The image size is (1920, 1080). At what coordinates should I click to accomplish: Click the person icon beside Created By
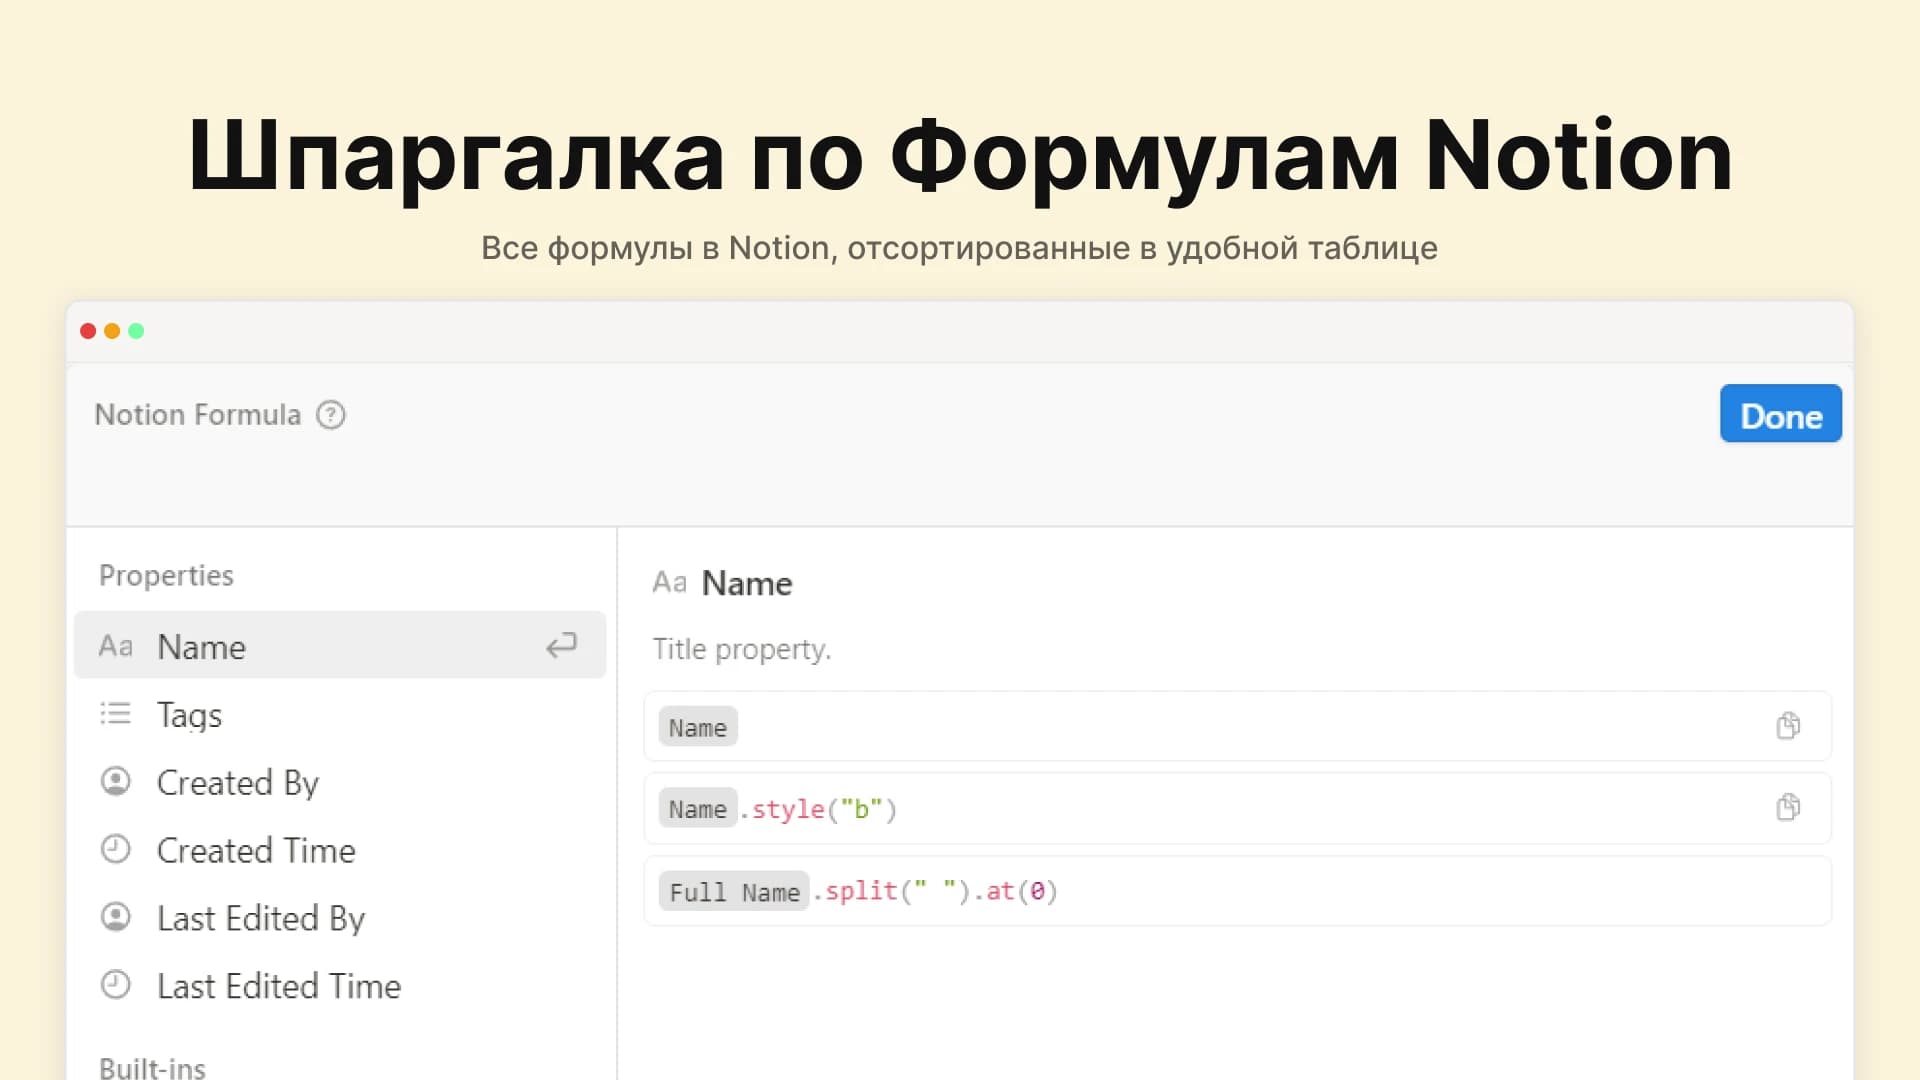[x=116, y=781]
